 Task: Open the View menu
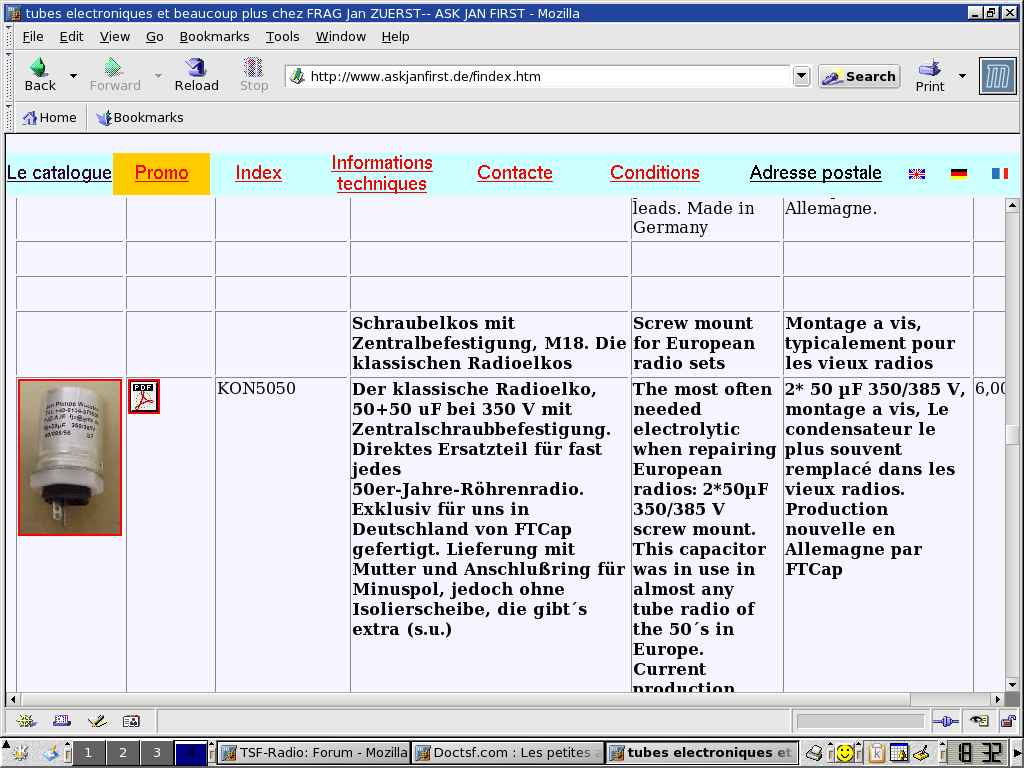[x=114, y=37]
